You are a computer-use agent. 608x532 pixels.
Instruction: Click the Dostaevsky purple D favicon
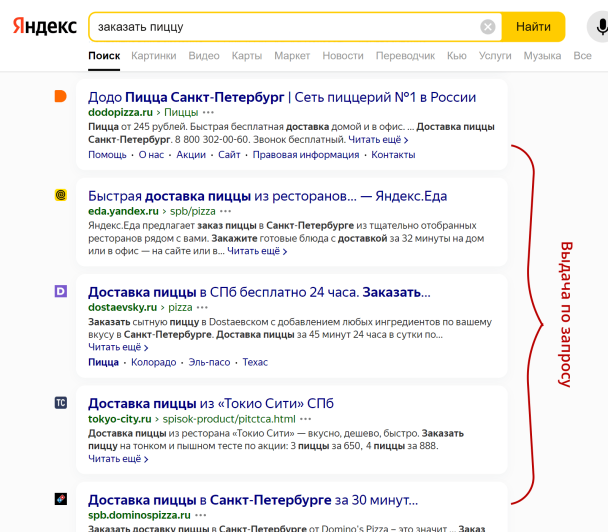click(x=60, y=291)
